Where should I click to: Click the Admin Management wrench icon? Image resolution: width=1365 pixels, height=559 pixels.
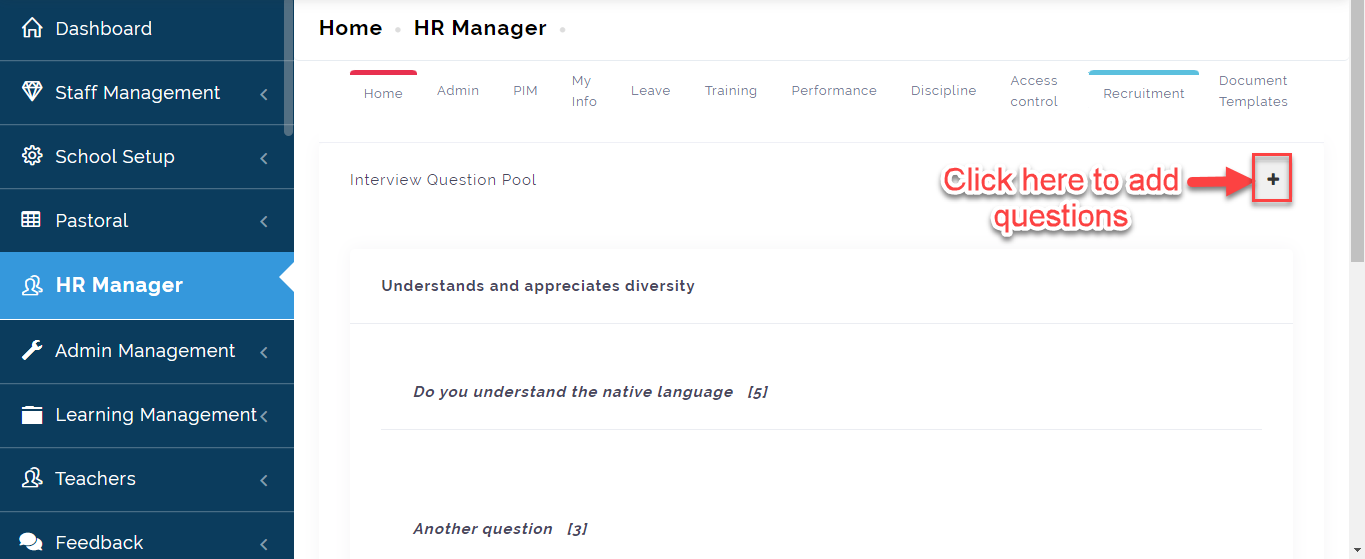[32, 350]
